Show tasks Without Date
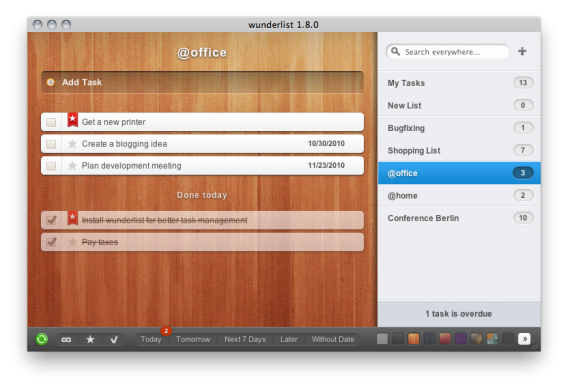Viewport: 568px width, 389px height. 333,339
